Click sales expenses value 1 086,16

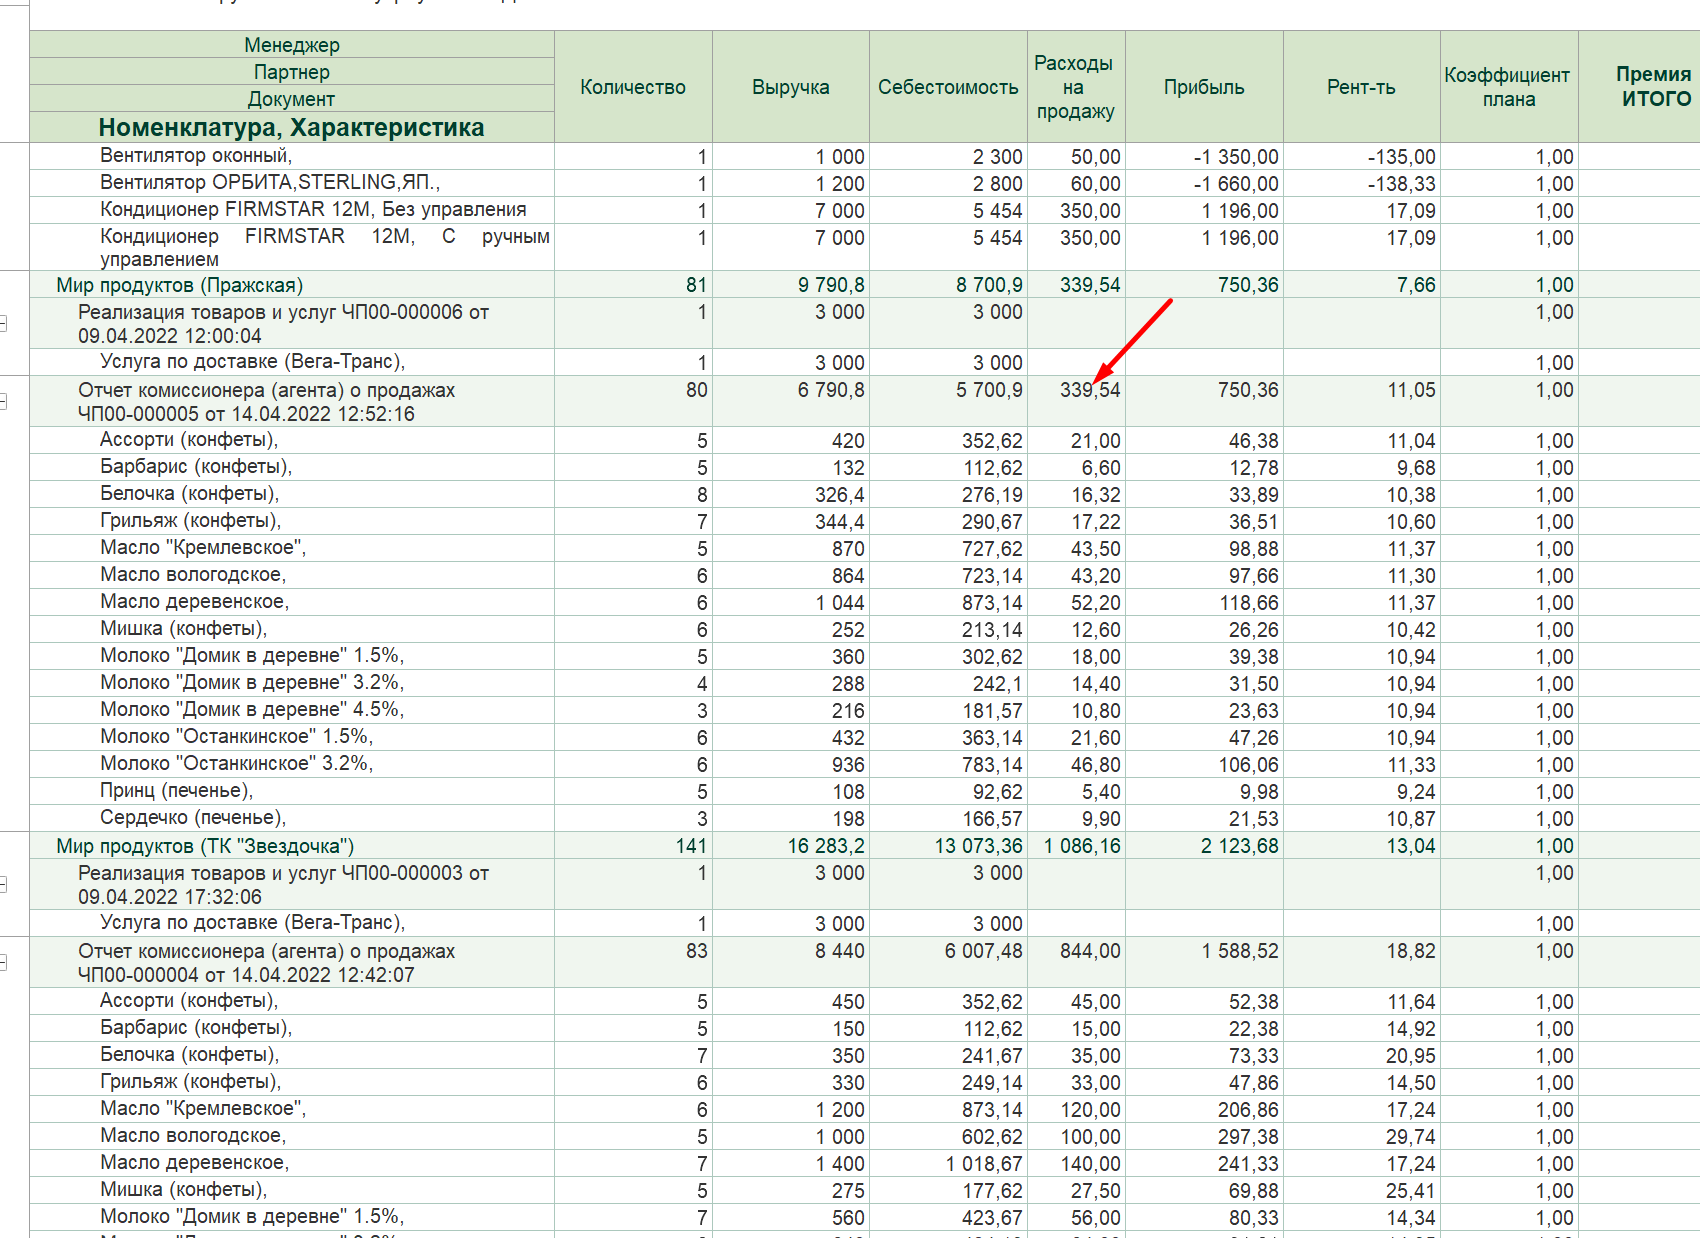(1083, 846)
